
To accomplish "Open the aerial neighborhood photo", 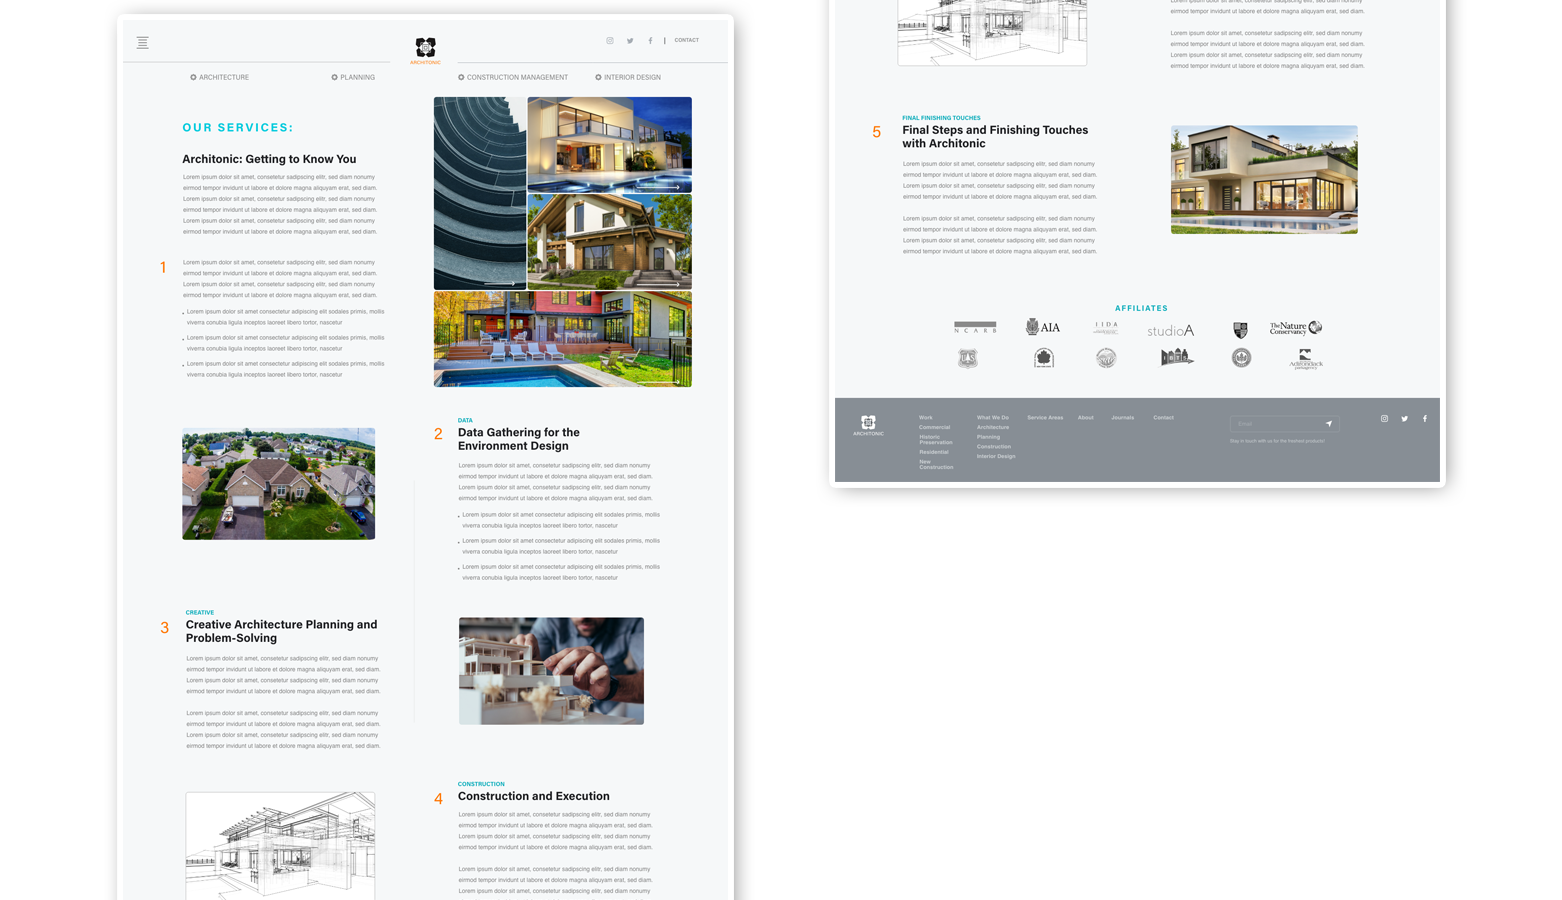I will pos(278,484).
